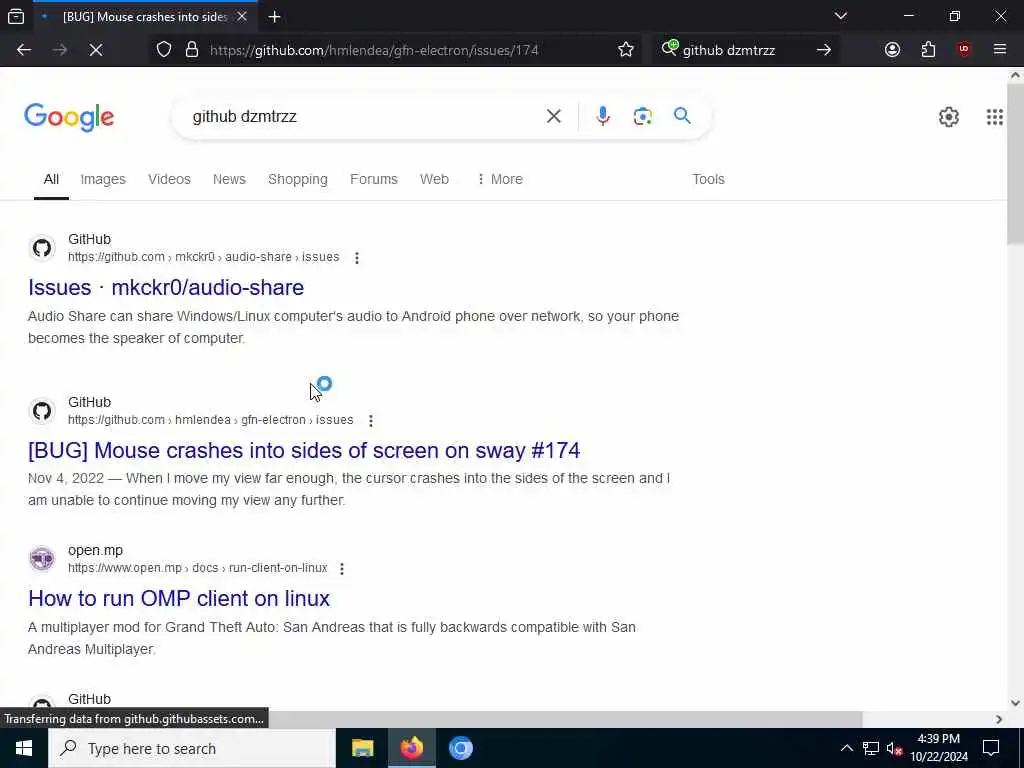Viewport: 1024px width, 768px height.
Task: Click the browser search box 'github dzmtrzz'
Action: tap(729, 50)
